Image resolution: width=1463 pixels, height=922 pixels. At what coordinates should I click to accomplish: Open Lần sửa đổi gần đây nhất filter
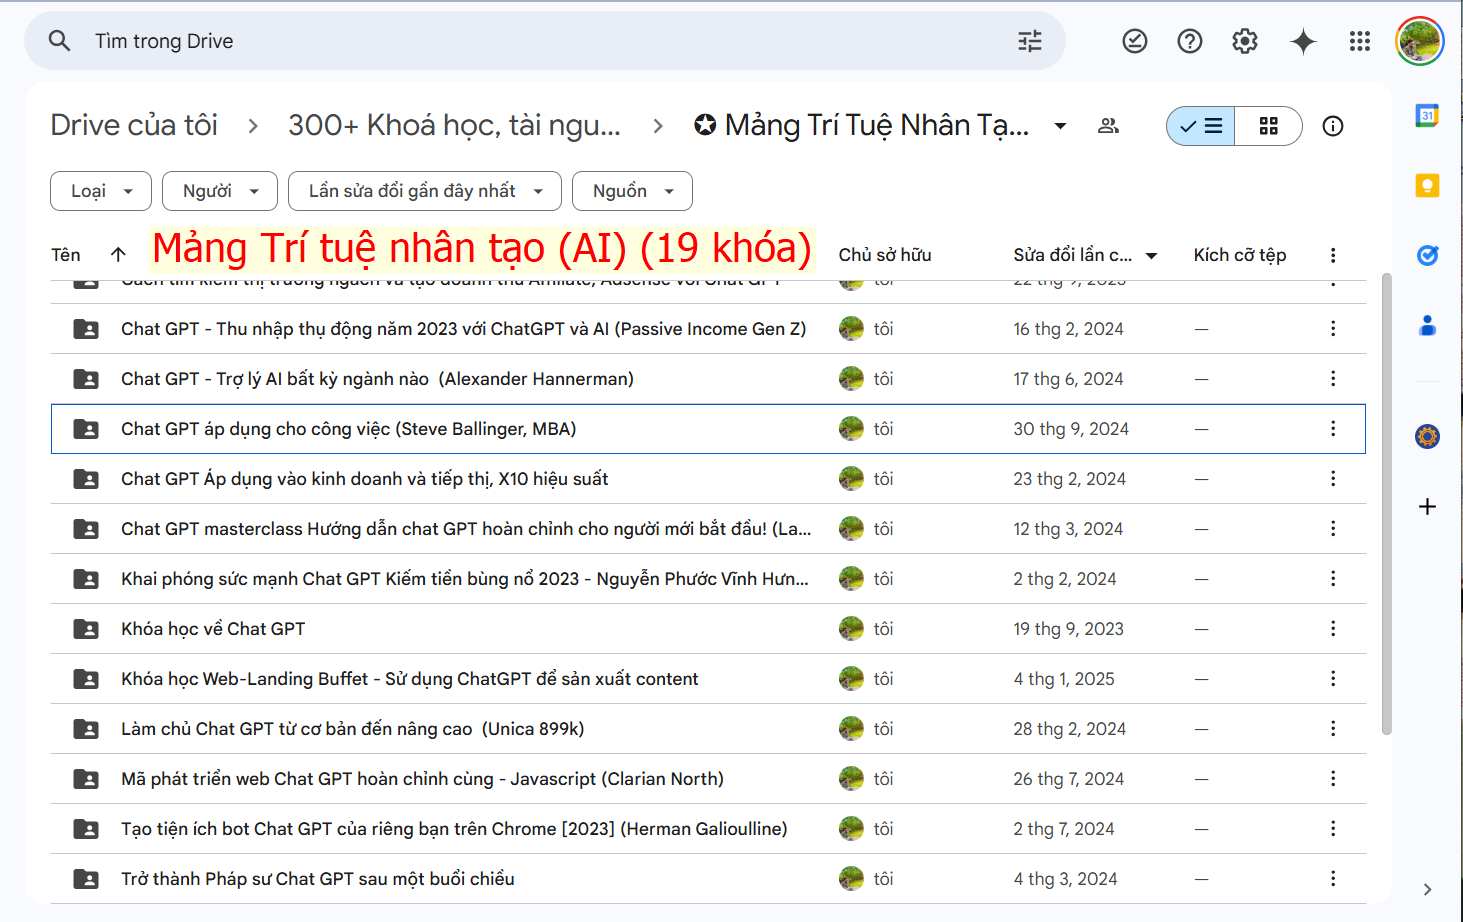click(425, 191)
